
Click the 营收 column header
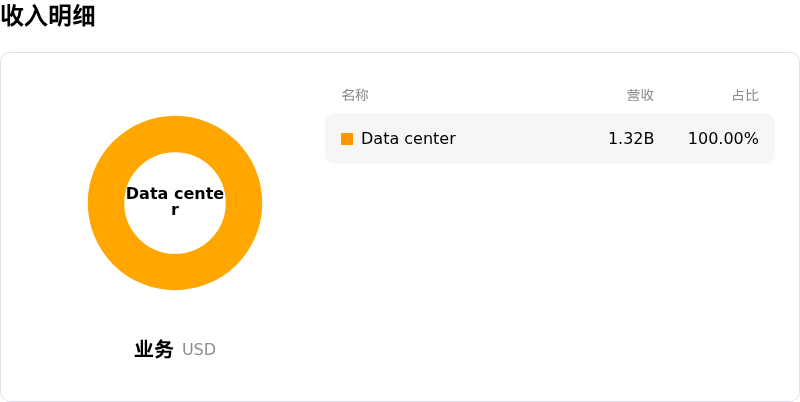tap(640, 95)
